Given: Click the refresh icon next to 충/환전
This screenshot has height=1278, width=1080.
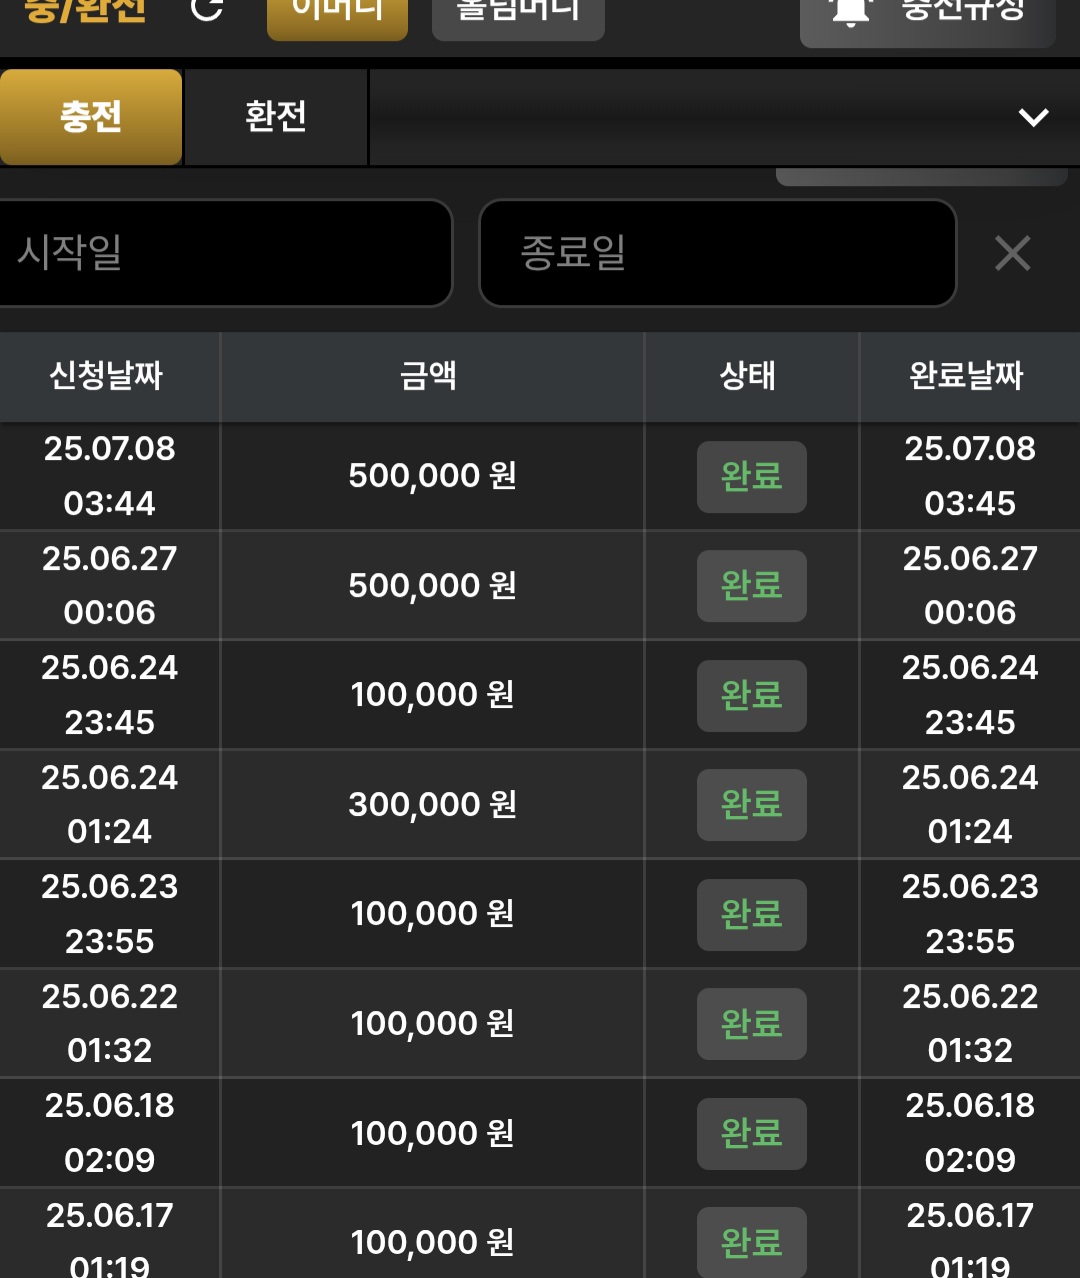Looking at the screenshot, I should tap(207, 10).
